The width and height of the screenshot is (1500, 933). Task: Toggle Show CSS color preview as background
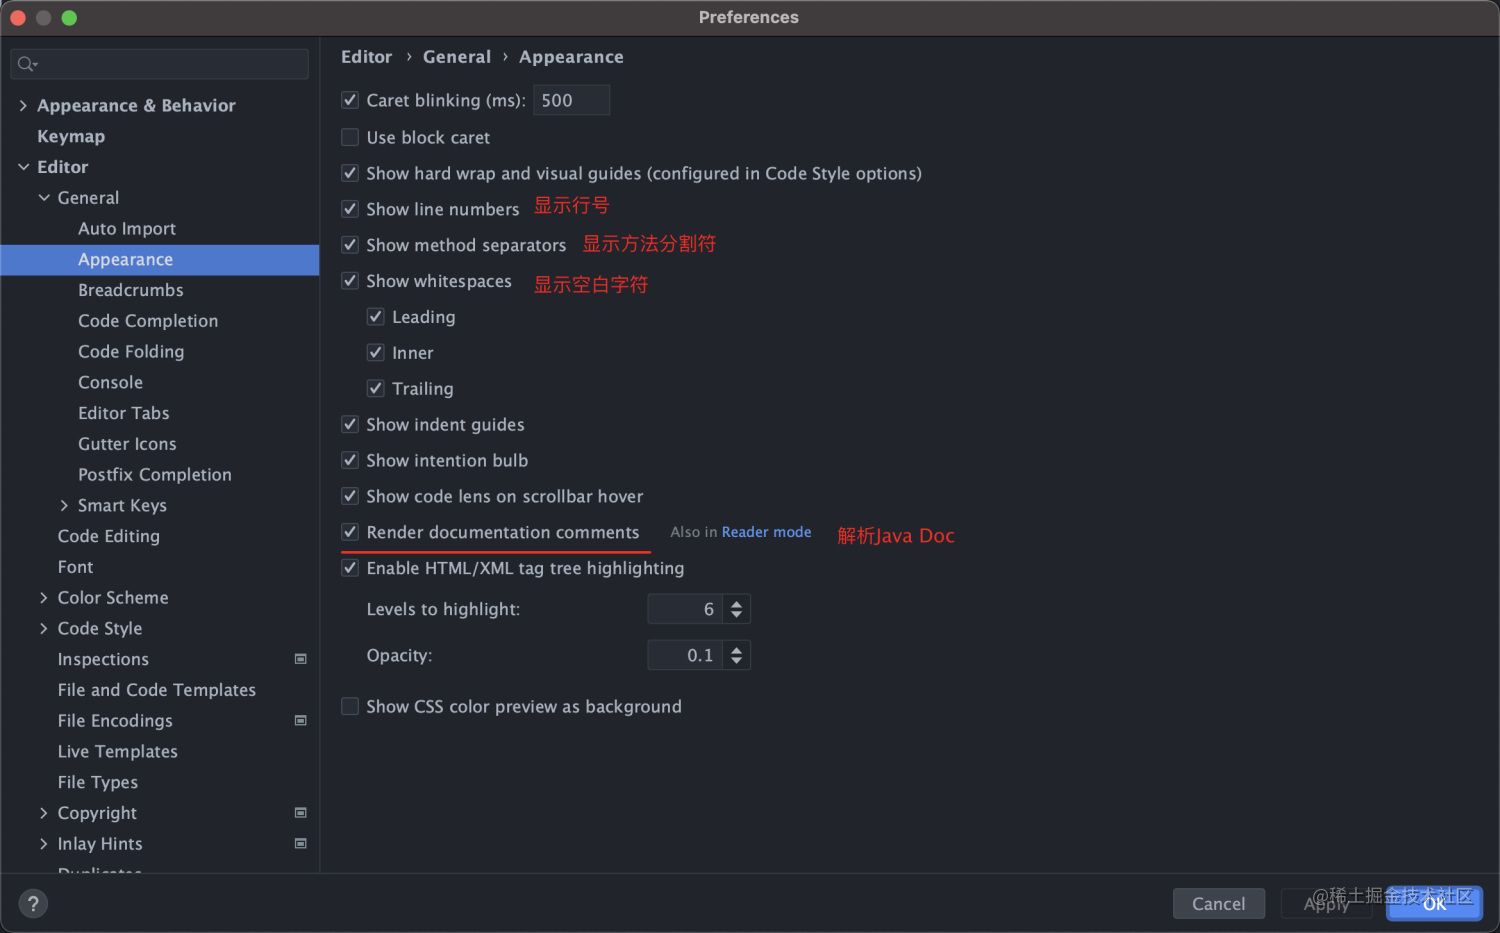pos(350,707)
